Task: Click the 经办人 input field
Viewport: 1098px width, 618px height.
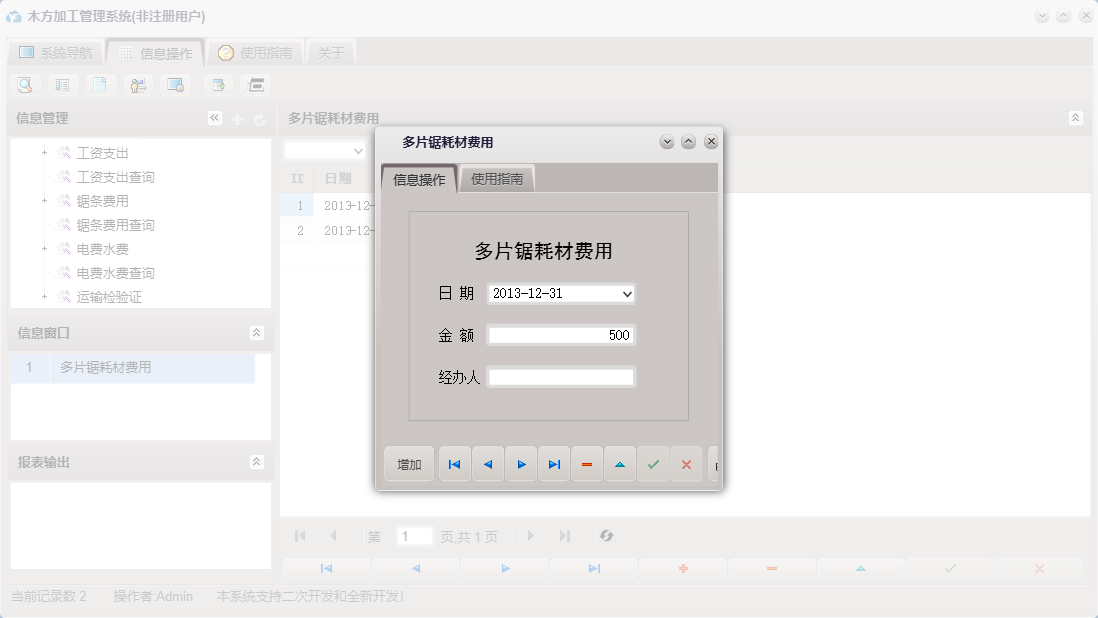Action: (x=561, y=377)
